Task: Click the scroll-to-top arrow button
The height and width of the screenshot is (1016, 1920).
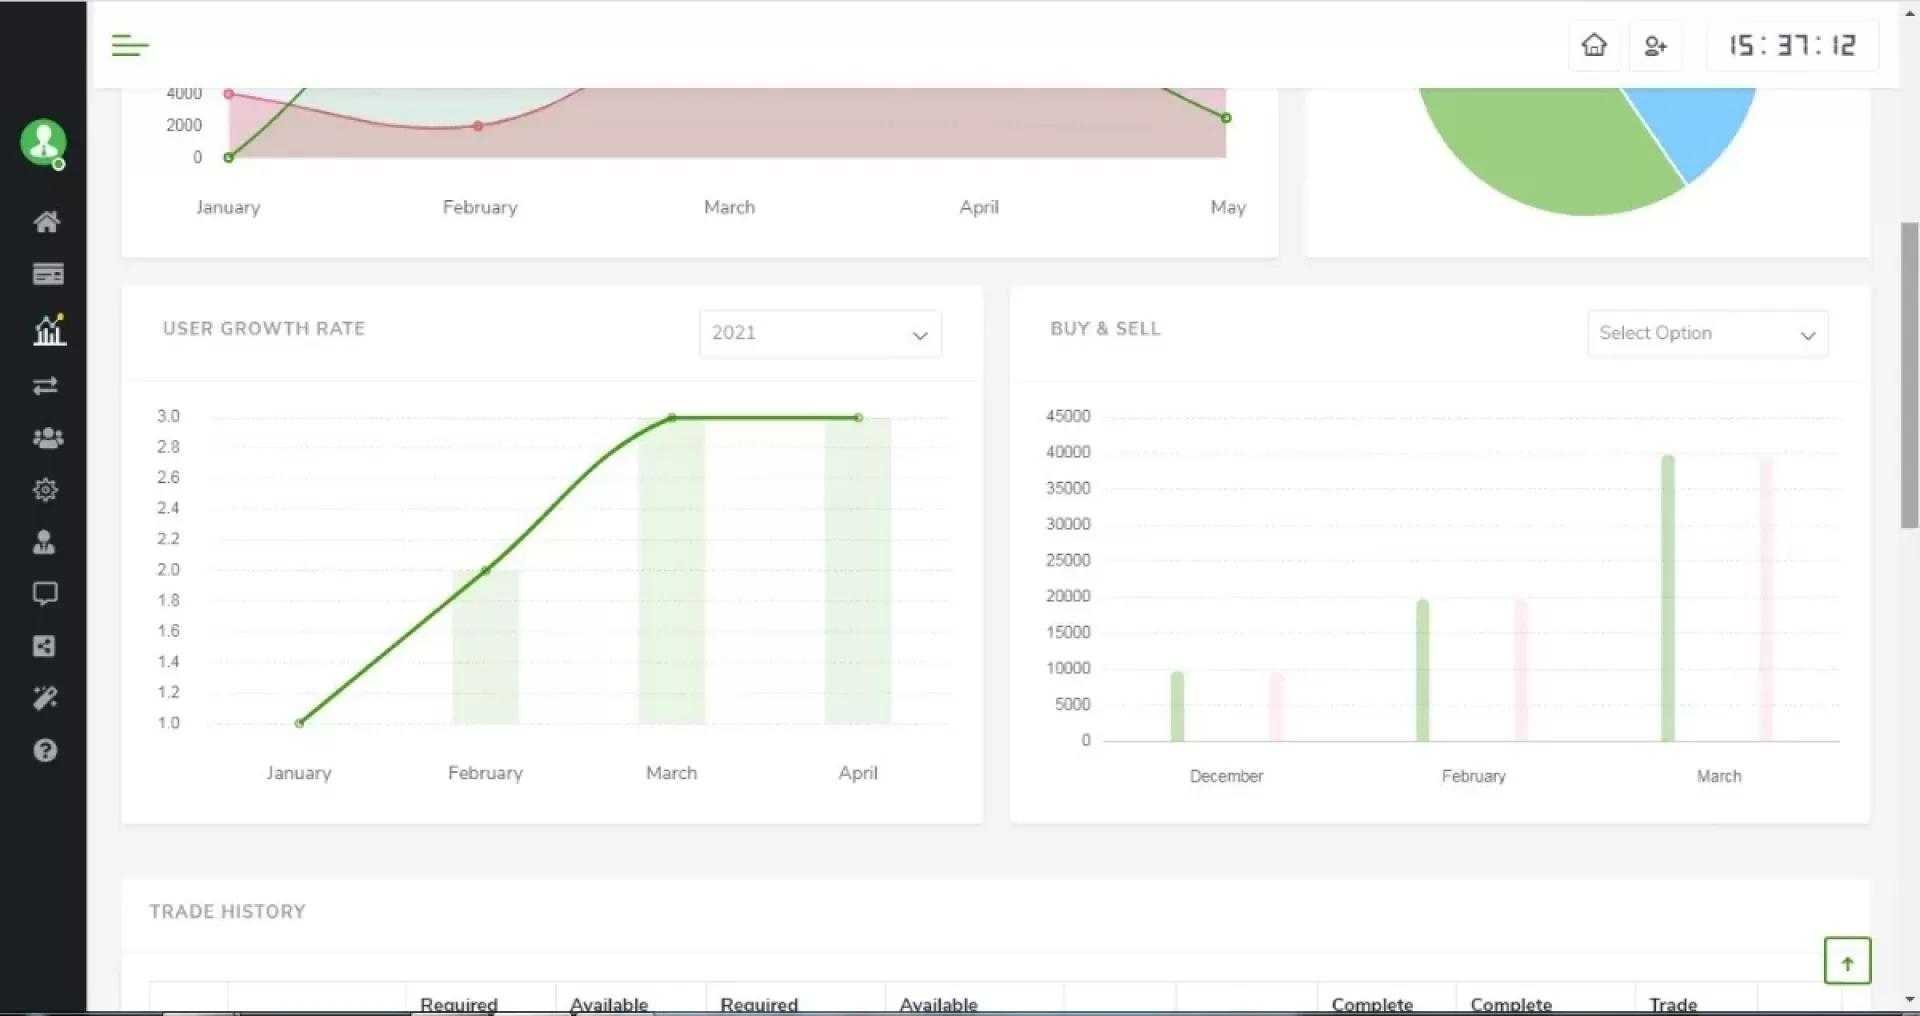Action: tap(1847, 961)
